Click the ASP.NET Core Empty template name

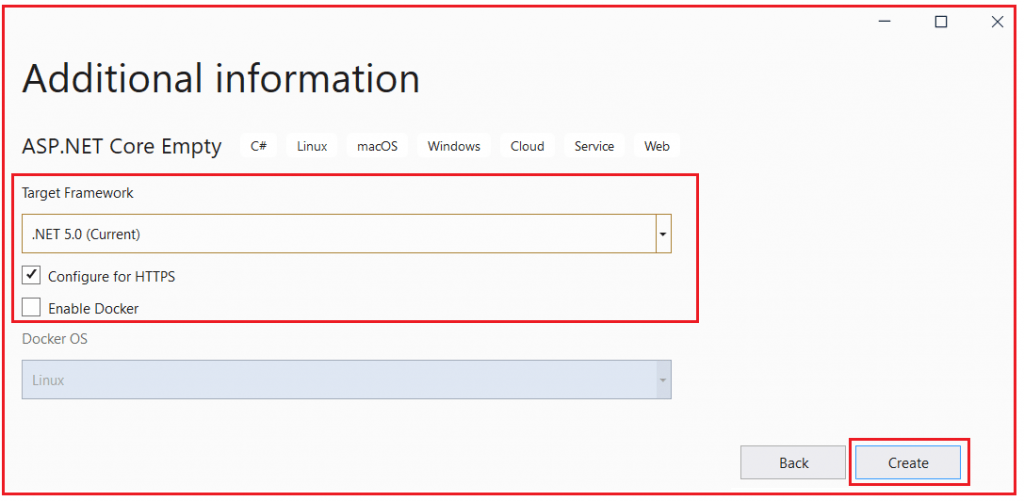(122, 146)
